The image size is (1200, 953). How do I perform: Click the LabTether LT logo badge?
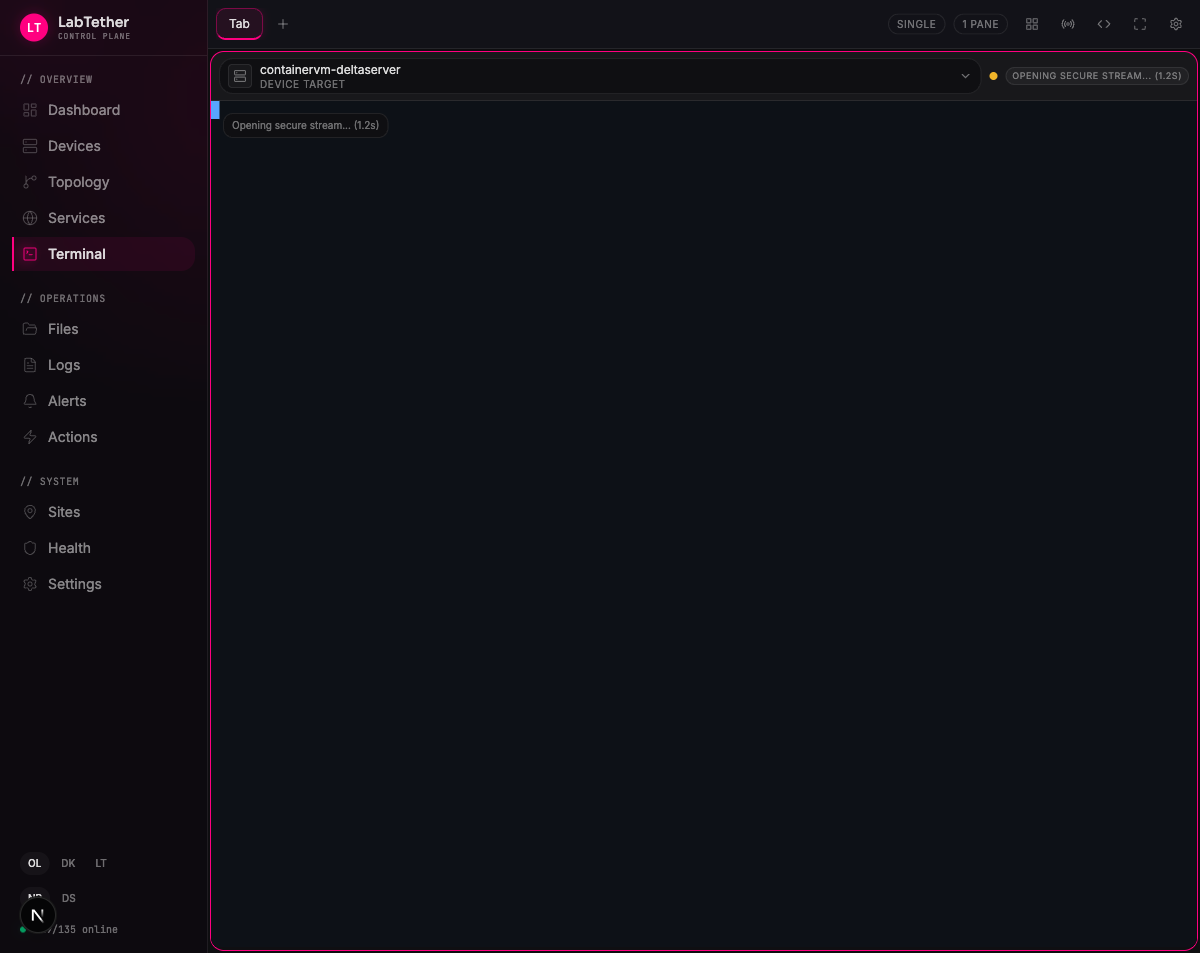[x=34, y=27]
